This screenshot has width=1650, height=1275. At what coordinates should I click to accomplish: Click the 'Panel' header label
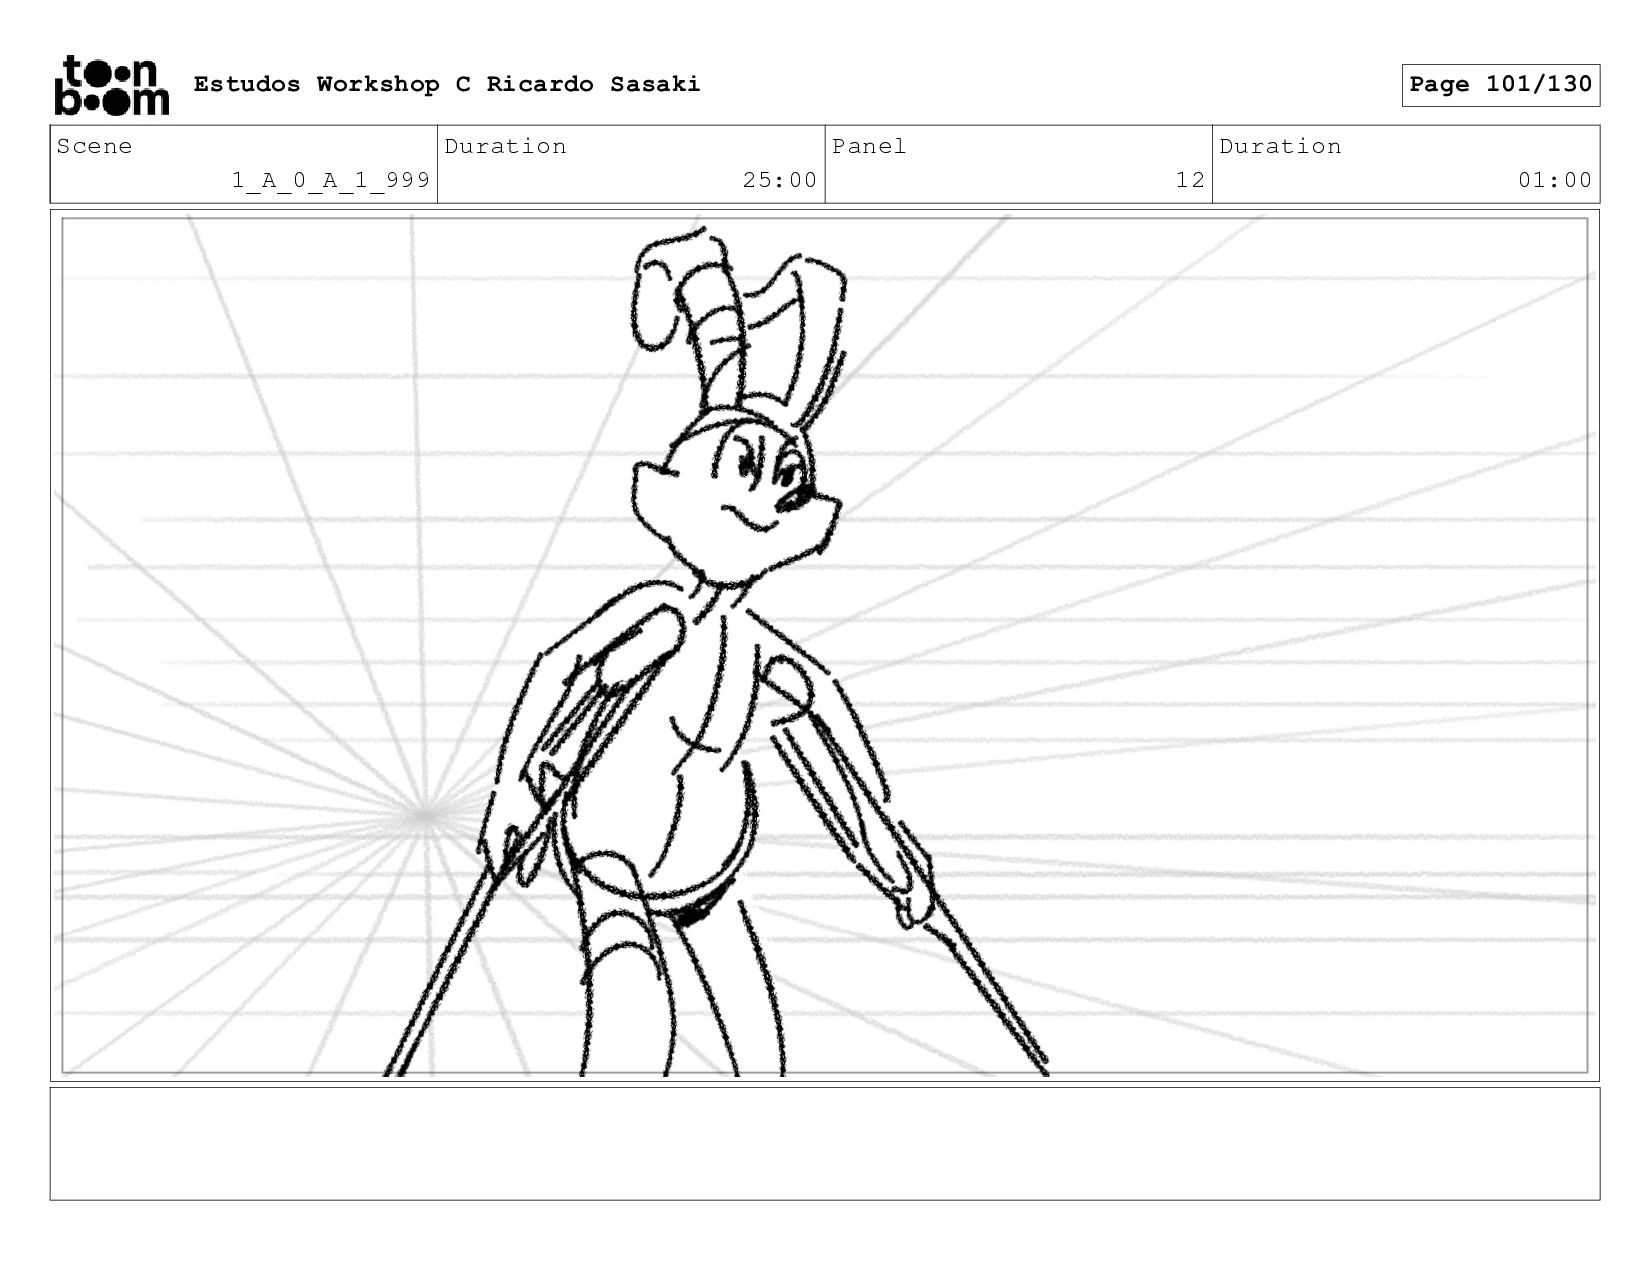[869, 146]
